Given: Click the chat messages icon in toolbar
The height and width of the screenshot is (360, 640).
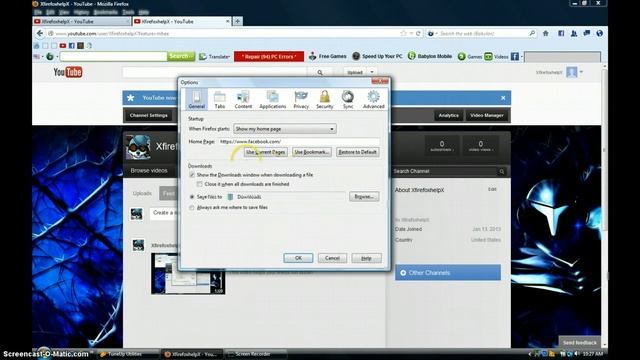Looking at the screenshot, I should pyautogui.click(x=587, y=33).
